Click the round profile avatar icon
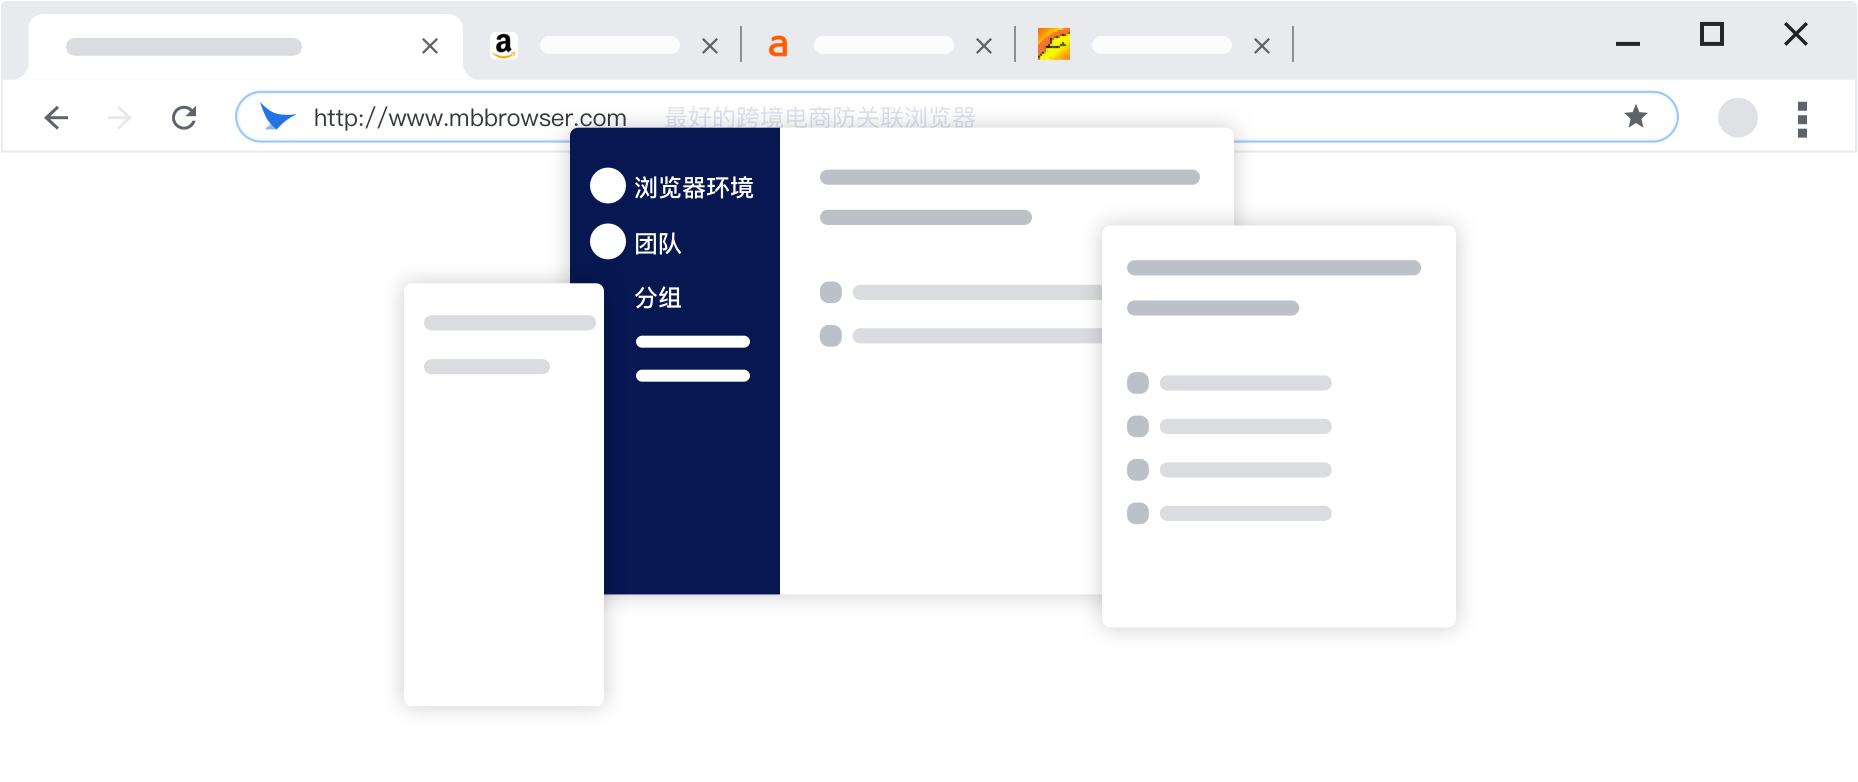The height and width of the screenshot is (782, 1858). pyautogui.click(x=1738, y=118)
